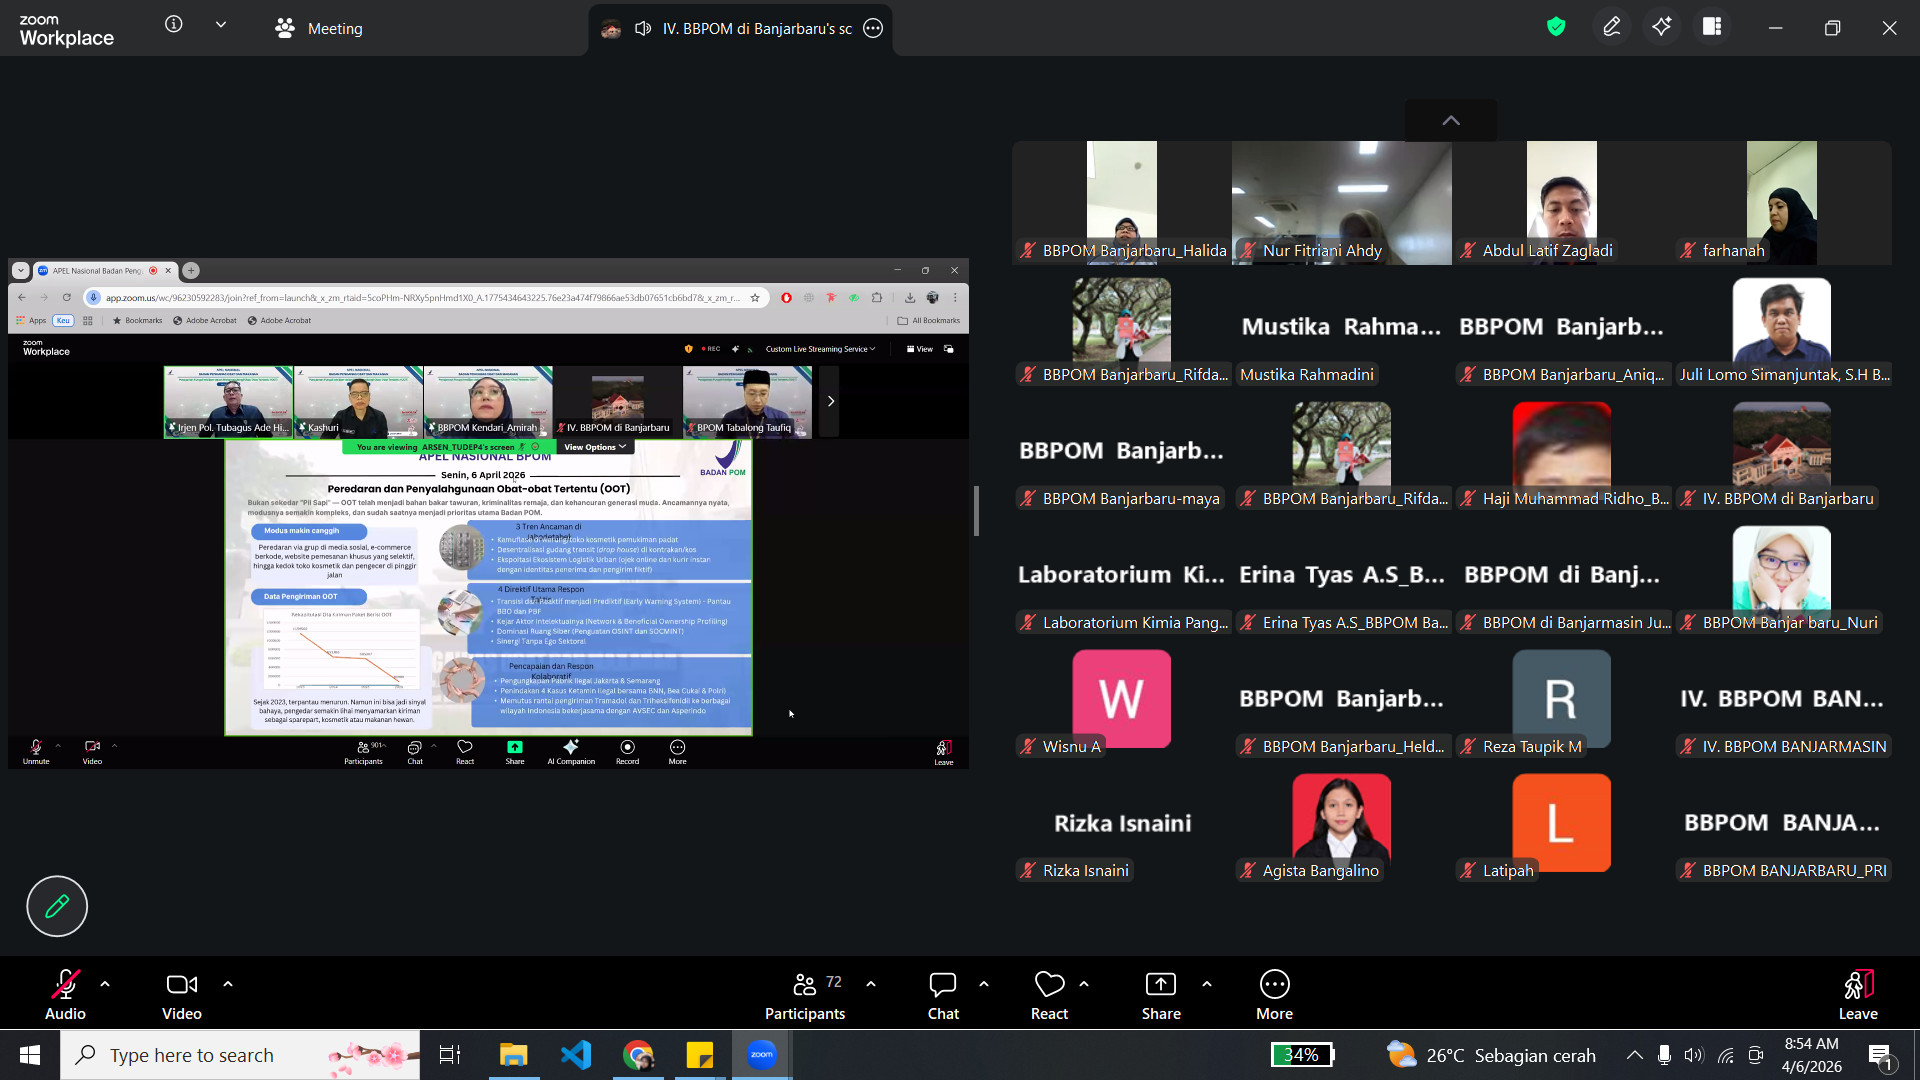This screenshot has height=1080, width=1920.
Task: Open the AI Companion sparkle icon
Action: click(x=1662, y=28)
